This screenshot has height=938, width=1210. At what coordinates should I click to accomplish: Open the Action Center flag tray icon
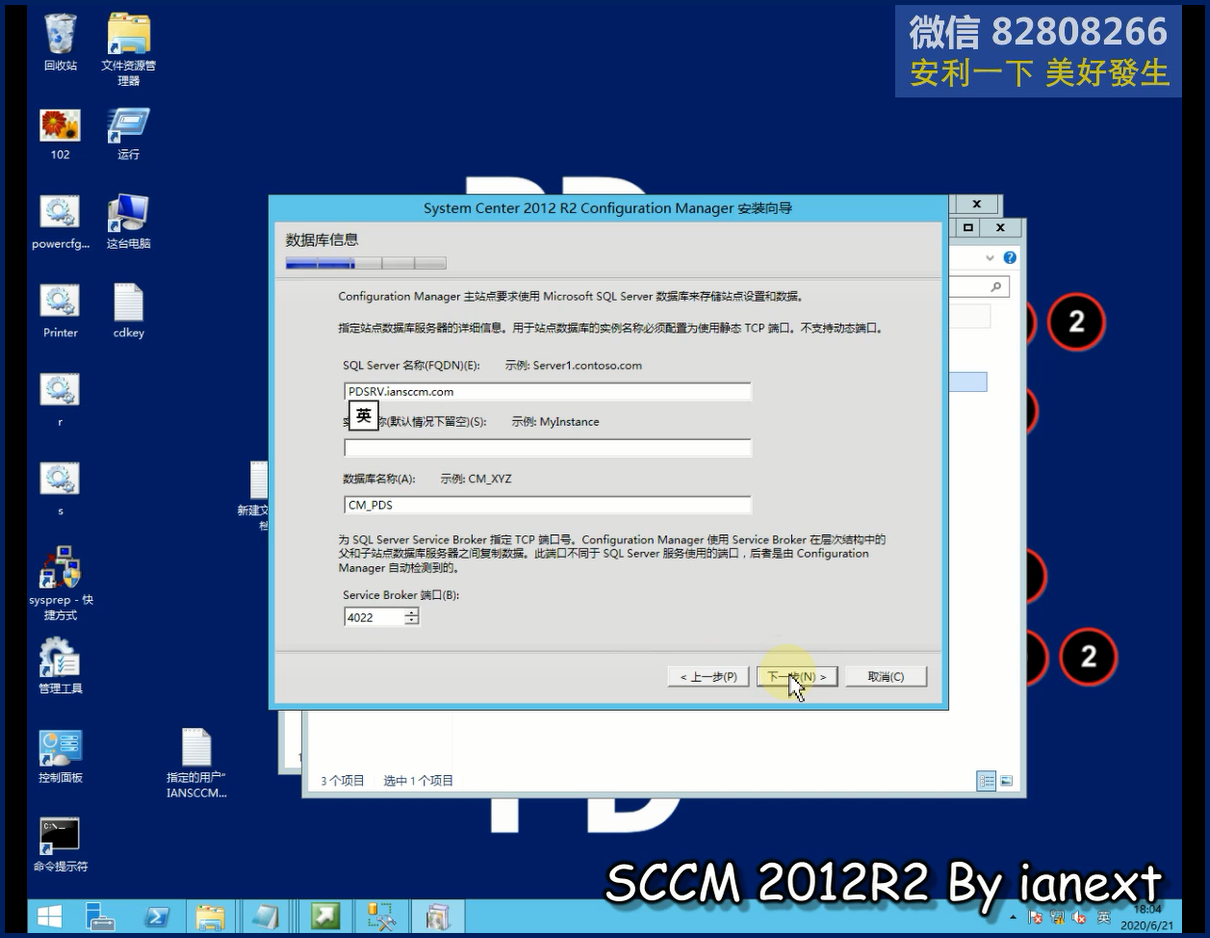(1036, 917)
